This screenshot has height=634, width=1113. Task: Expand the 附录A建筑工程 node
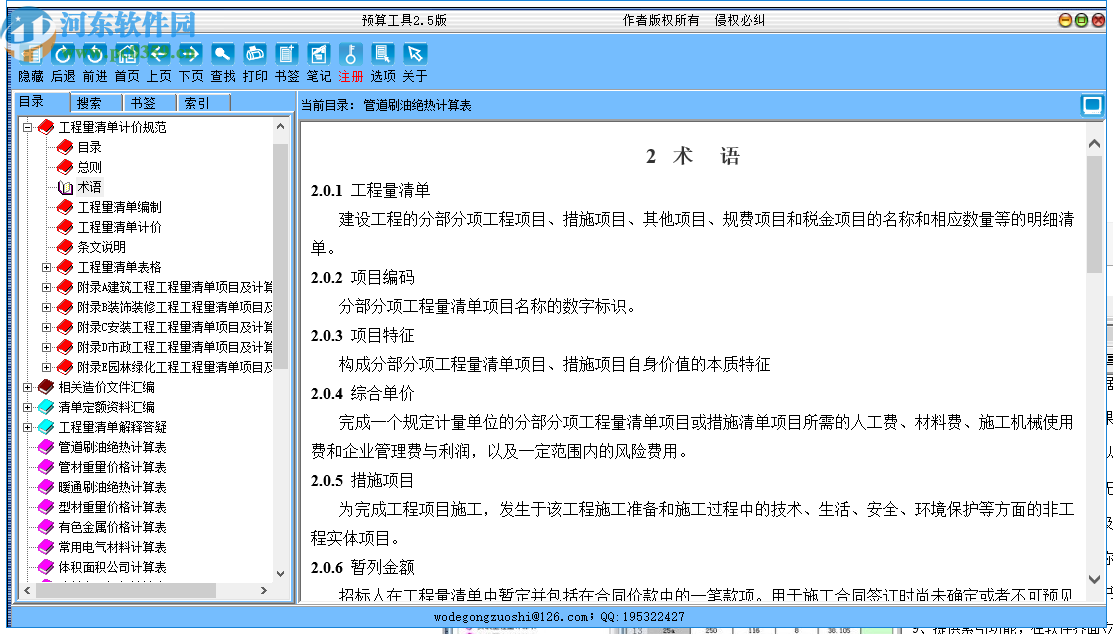[47, 288]
